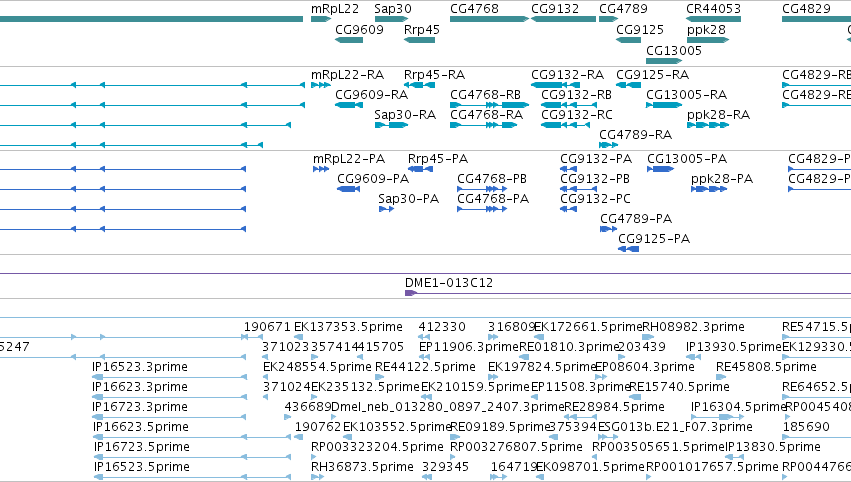This screenshot has width=851, height=482.
Task: Click the CG4789-PA protein label
Action: pyautogui.click(x=636, y=218)
